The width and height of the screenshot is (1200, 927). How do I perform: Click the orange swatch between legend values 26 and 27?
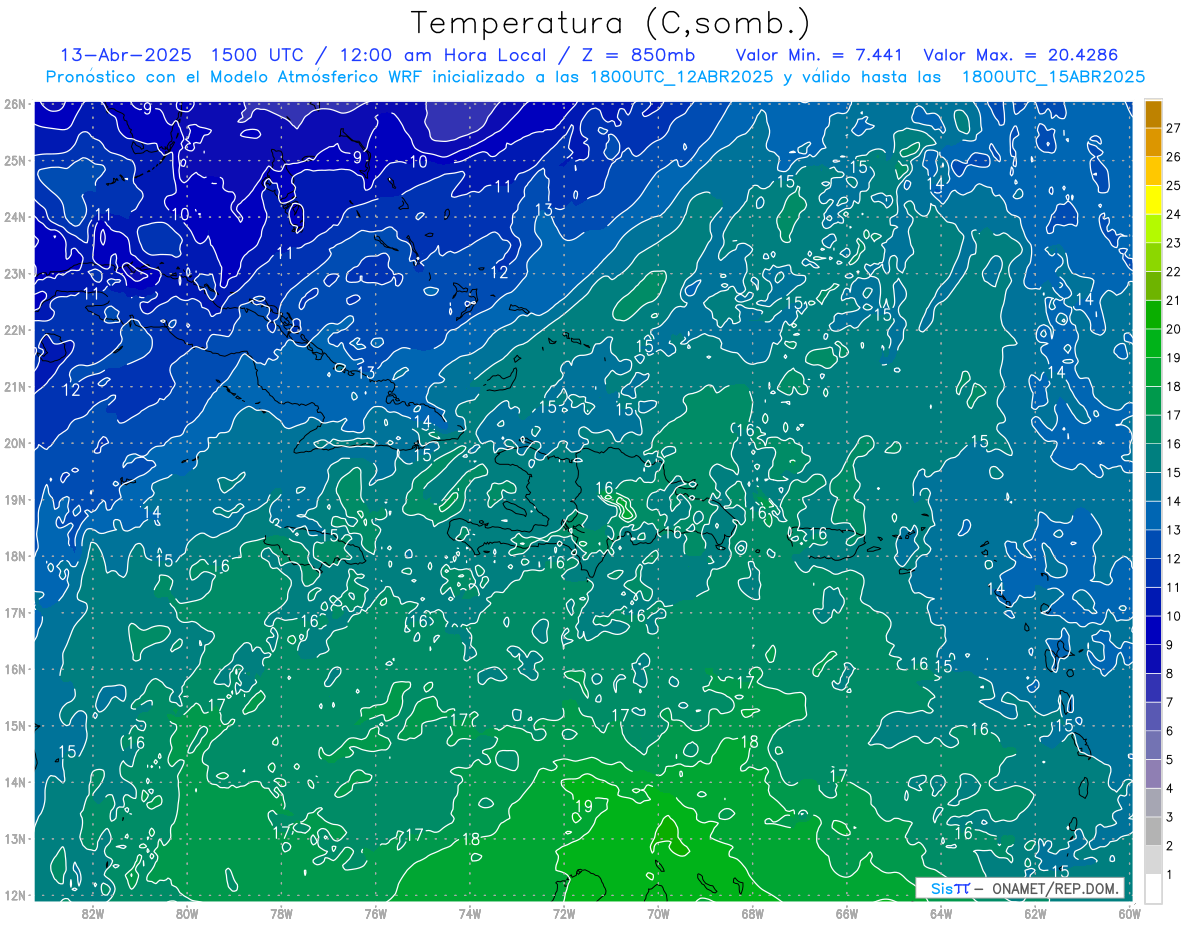1154,142
